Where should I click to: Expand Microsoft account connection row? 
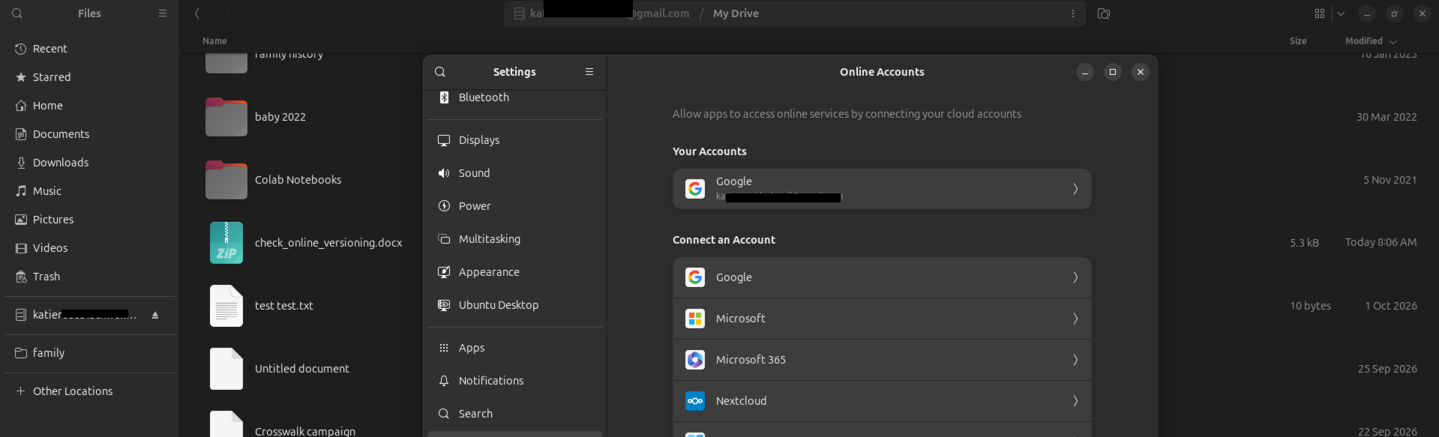click(x=881, y=318)
